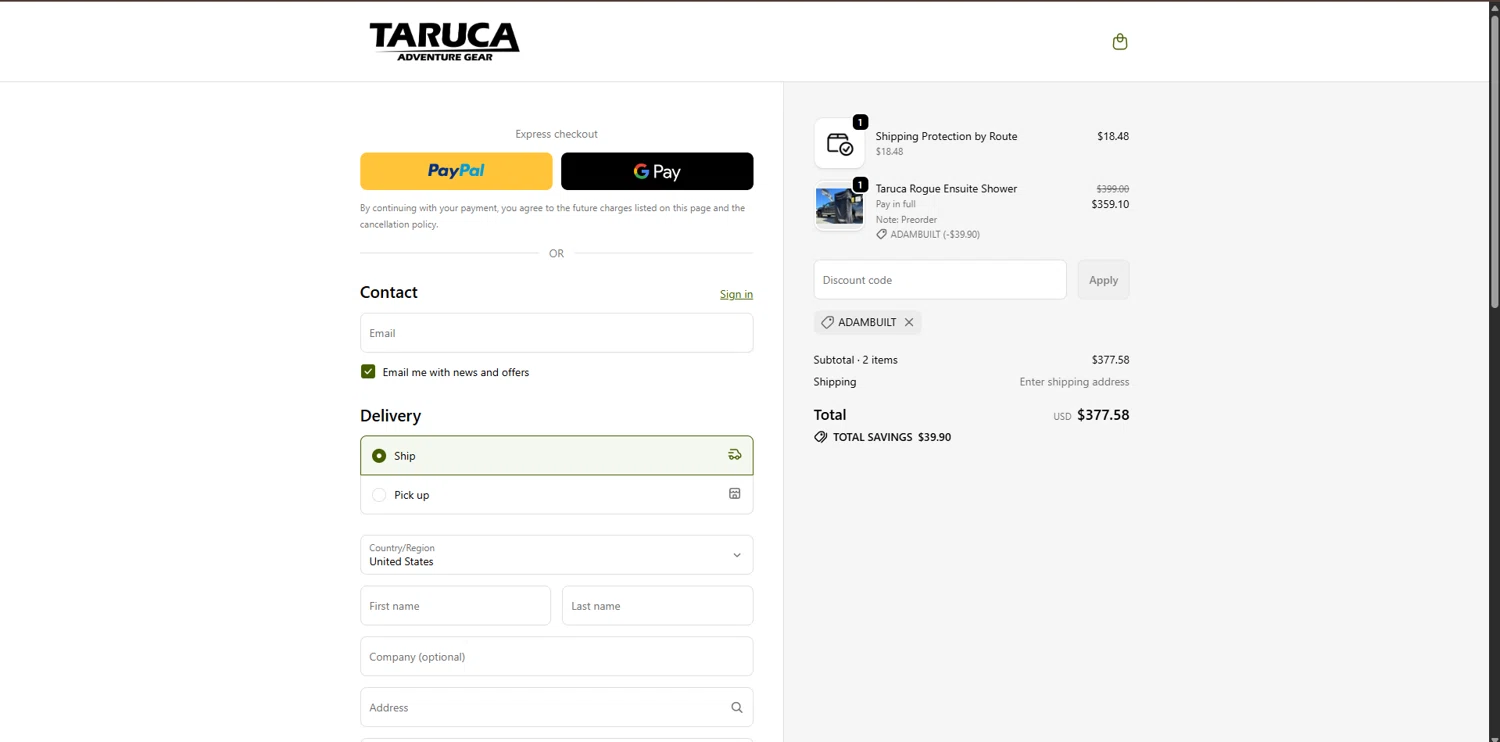Click the 'Express checkout' heading text

tap(557, 134)
